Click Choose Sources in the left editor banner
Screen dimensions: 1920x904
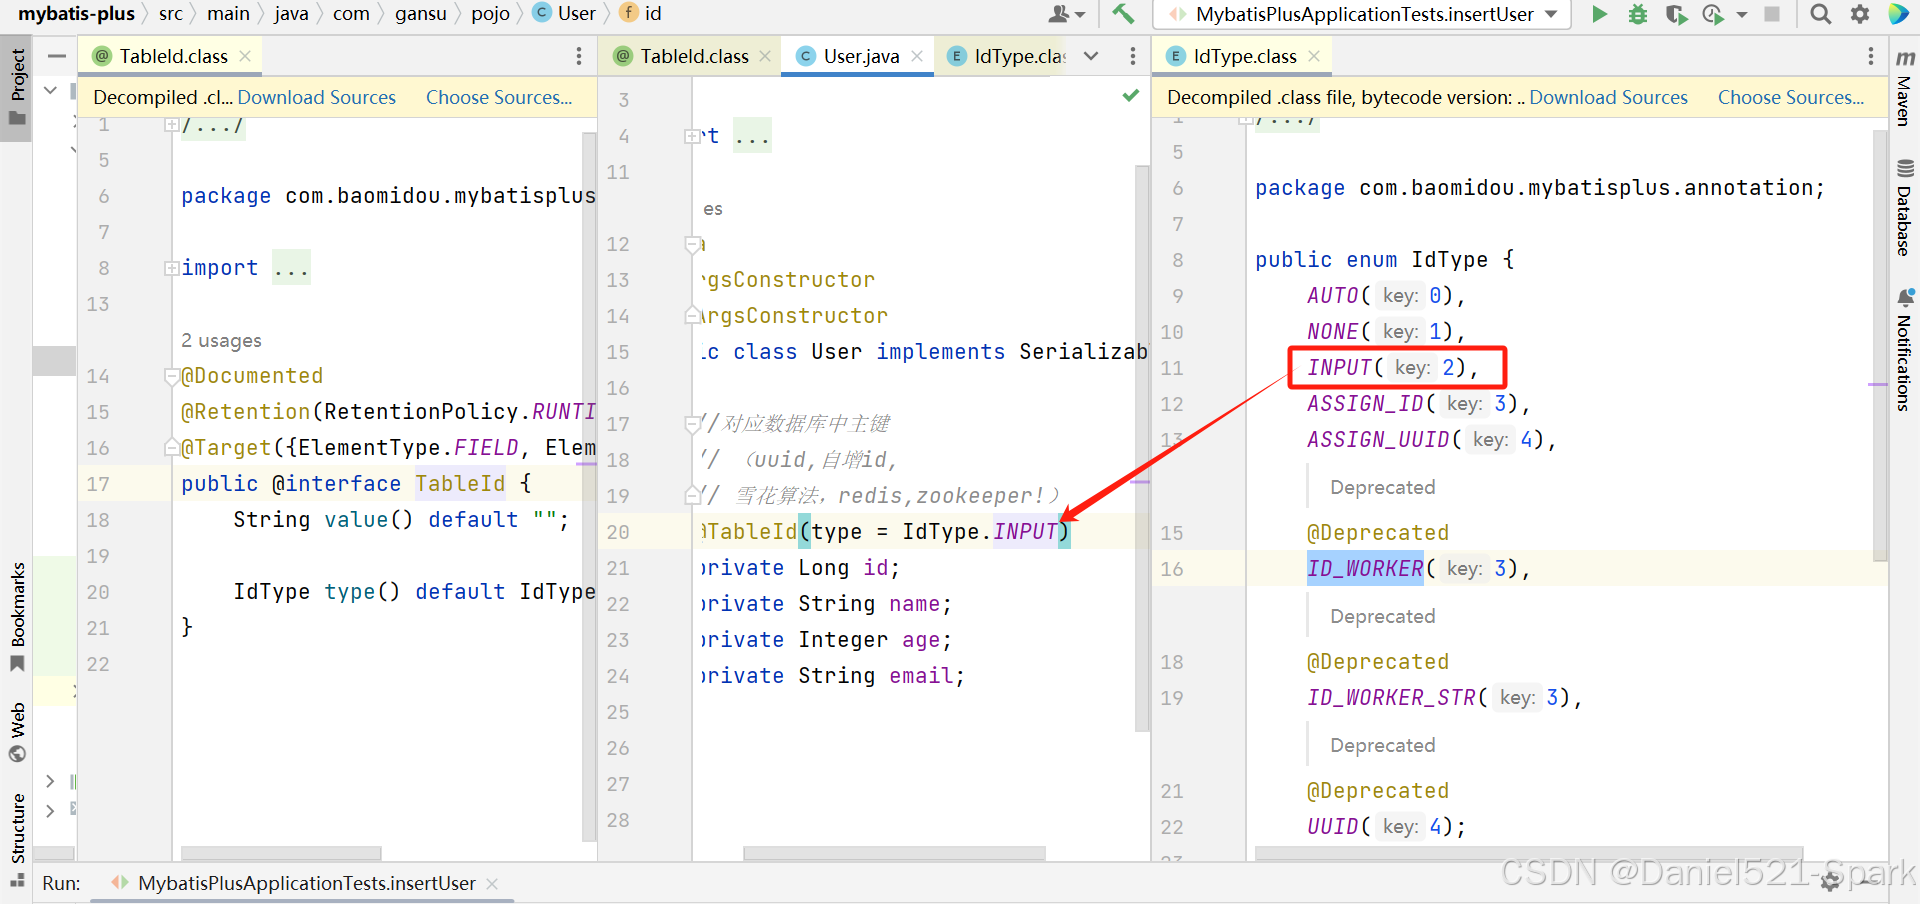pyautogui.click(x=499, y=97)
